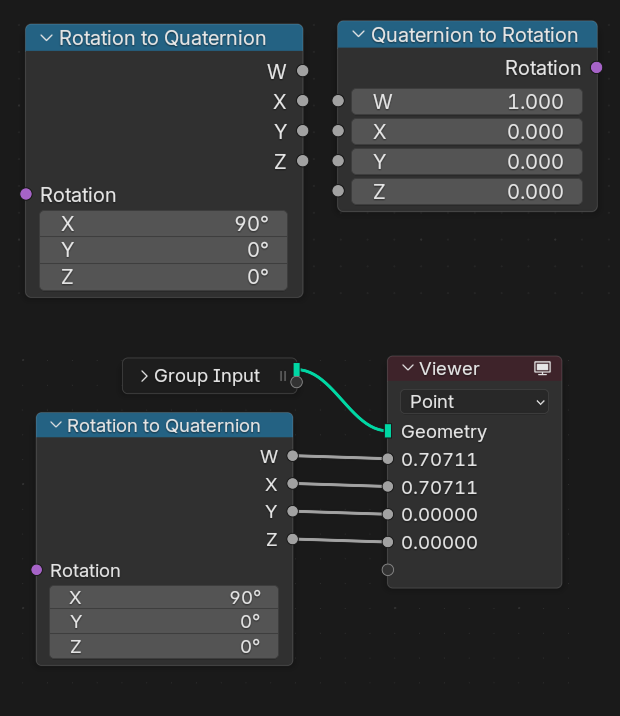Expand the collapsed Group Input node
Image resolution: width=620 pixels, height=716 pixels.
(x=144, y=376)
